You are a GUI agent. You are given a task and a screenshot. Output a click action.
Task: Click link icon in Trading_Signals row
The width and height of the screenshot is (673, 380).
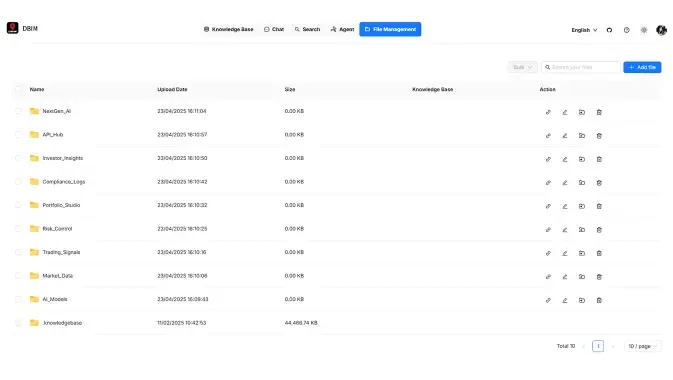548,253
